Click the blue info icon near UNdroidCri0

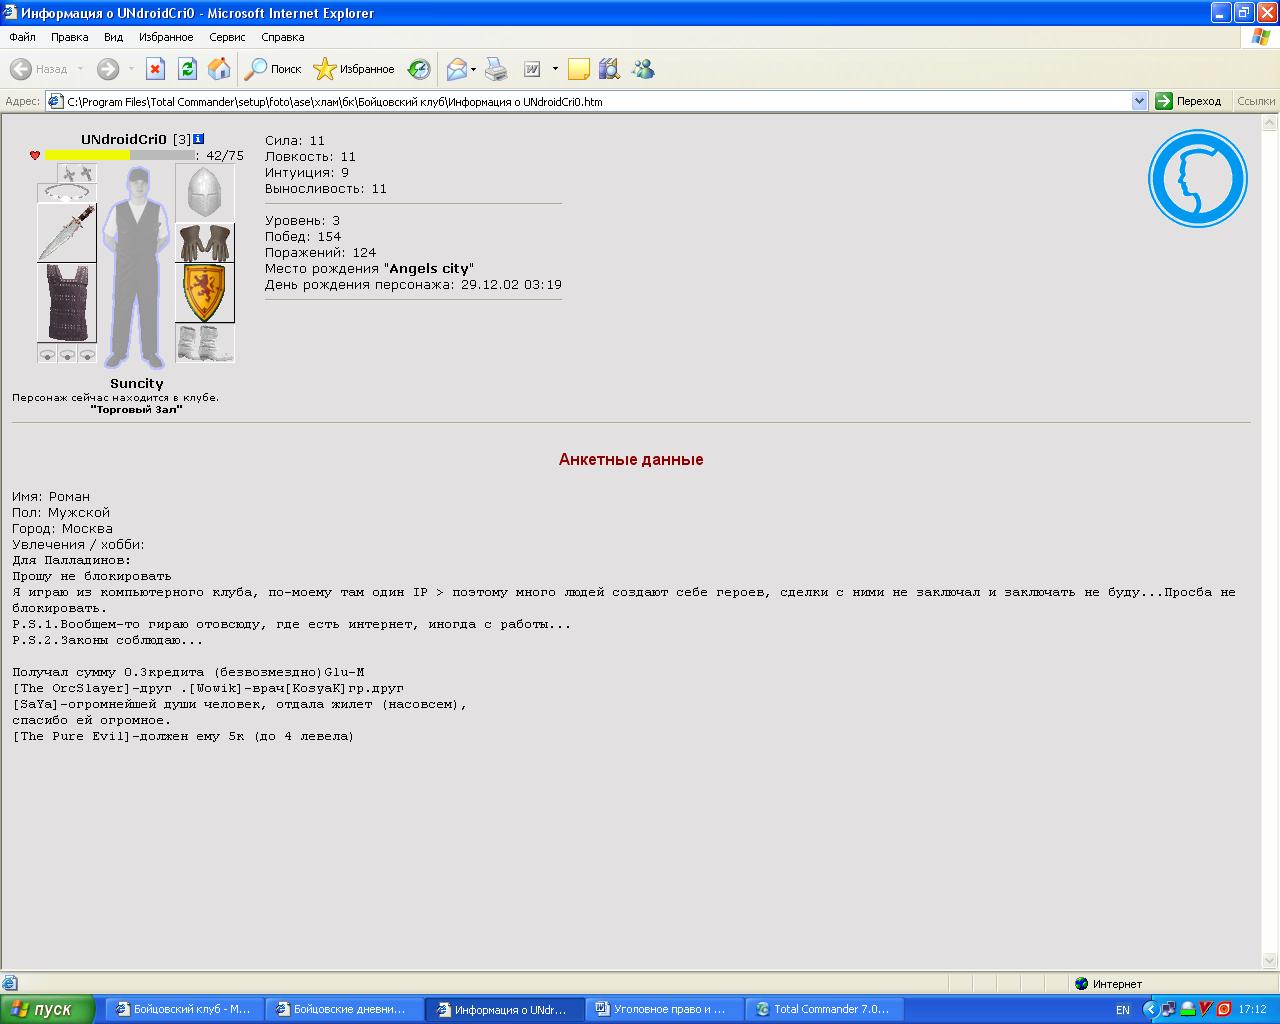click(x=198, y=139)
